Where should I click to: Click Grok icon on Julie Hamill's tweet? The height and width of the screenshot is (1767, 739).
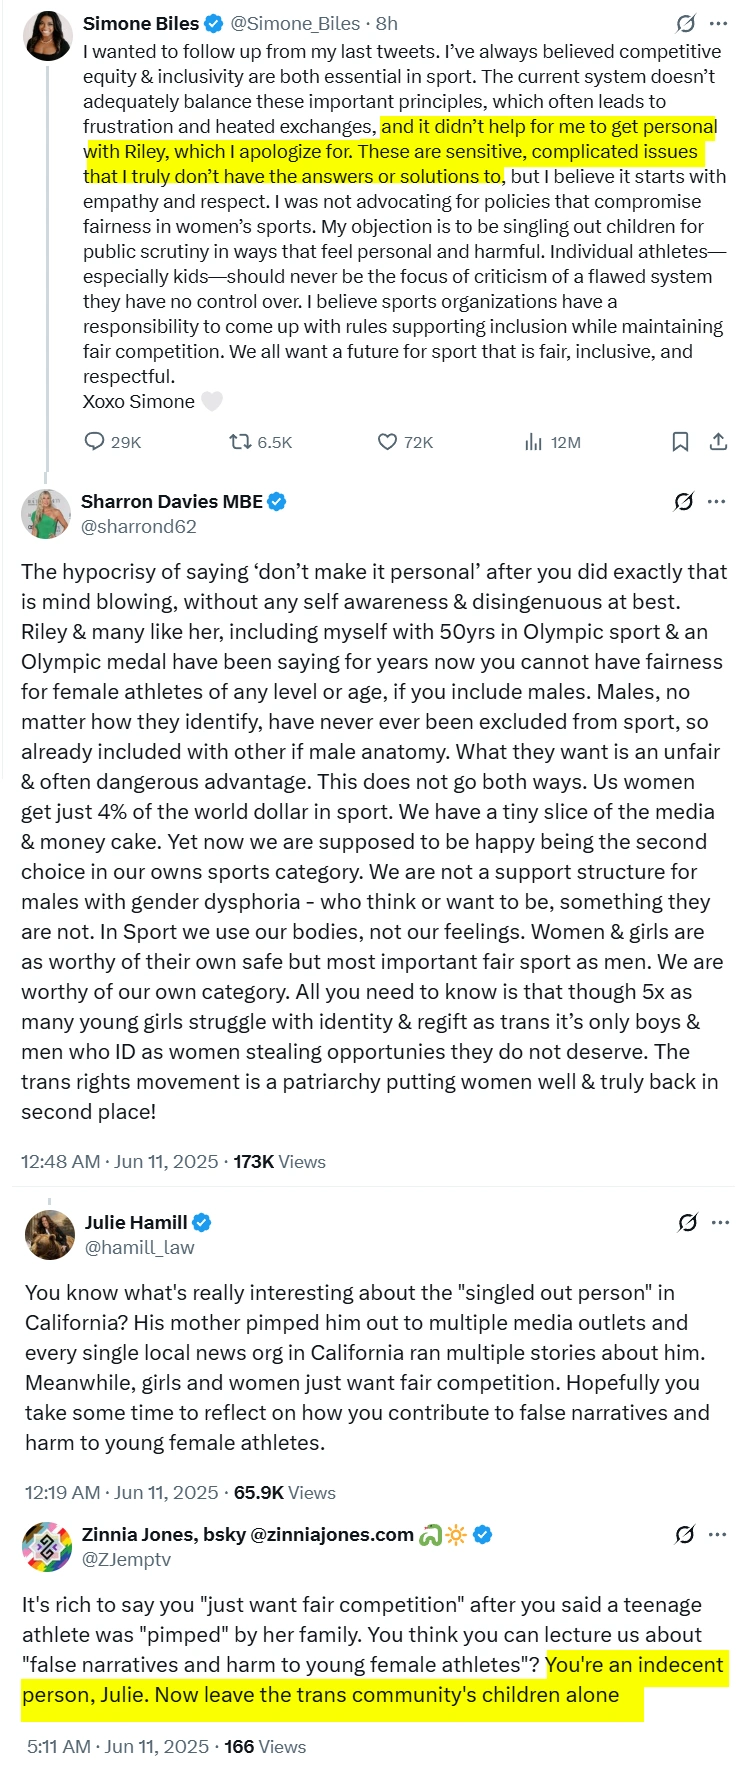[x=687, y=1222]
